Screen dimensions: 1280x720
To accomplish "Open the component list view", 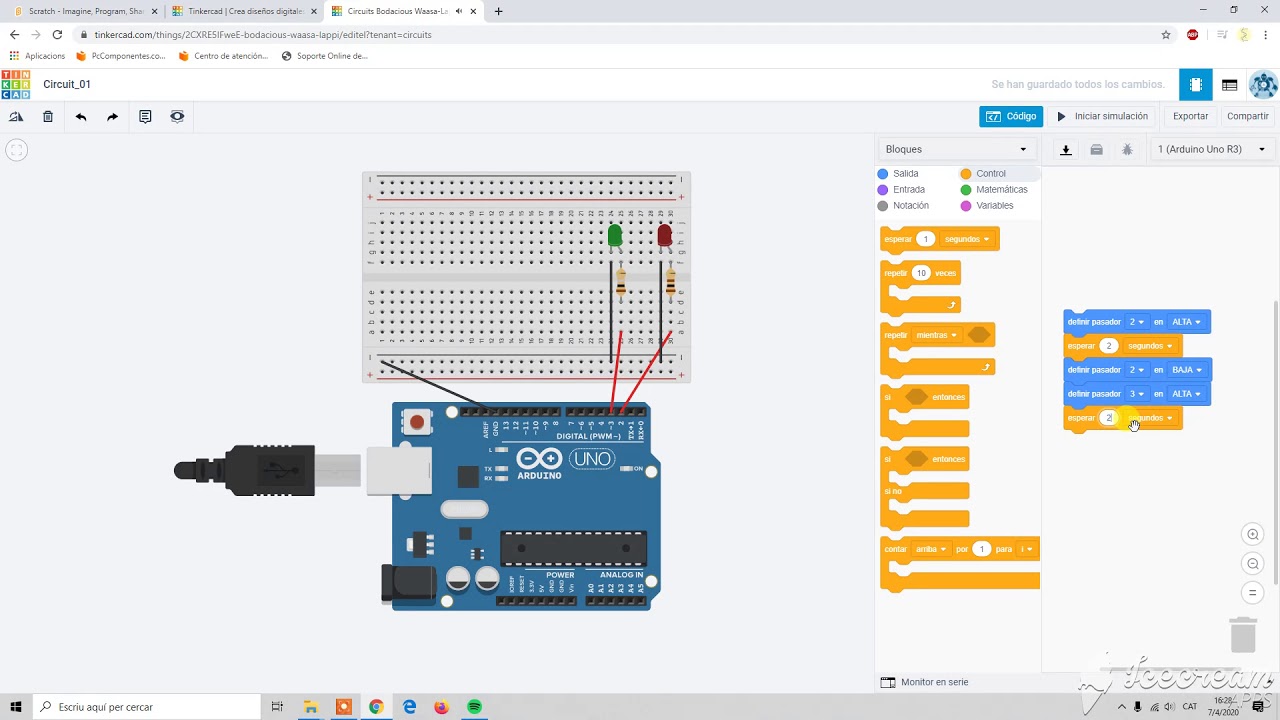I will 1230,85.
